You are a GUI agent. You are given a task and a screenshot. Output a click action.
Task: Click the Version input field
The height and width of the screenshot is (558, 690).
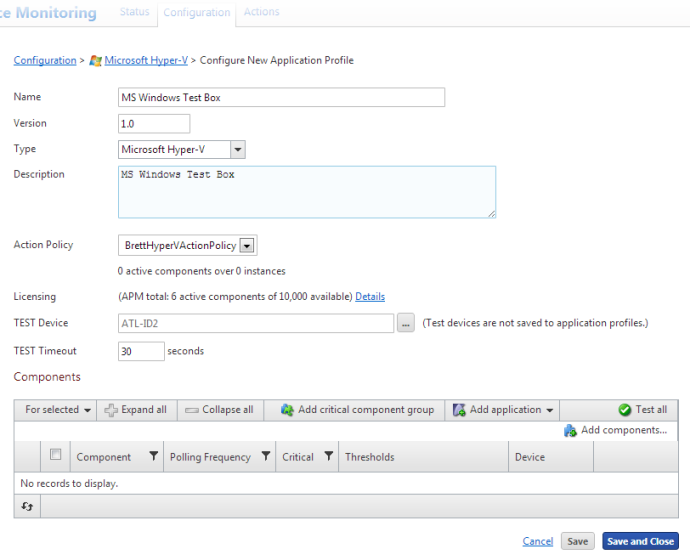coord(154,124)
